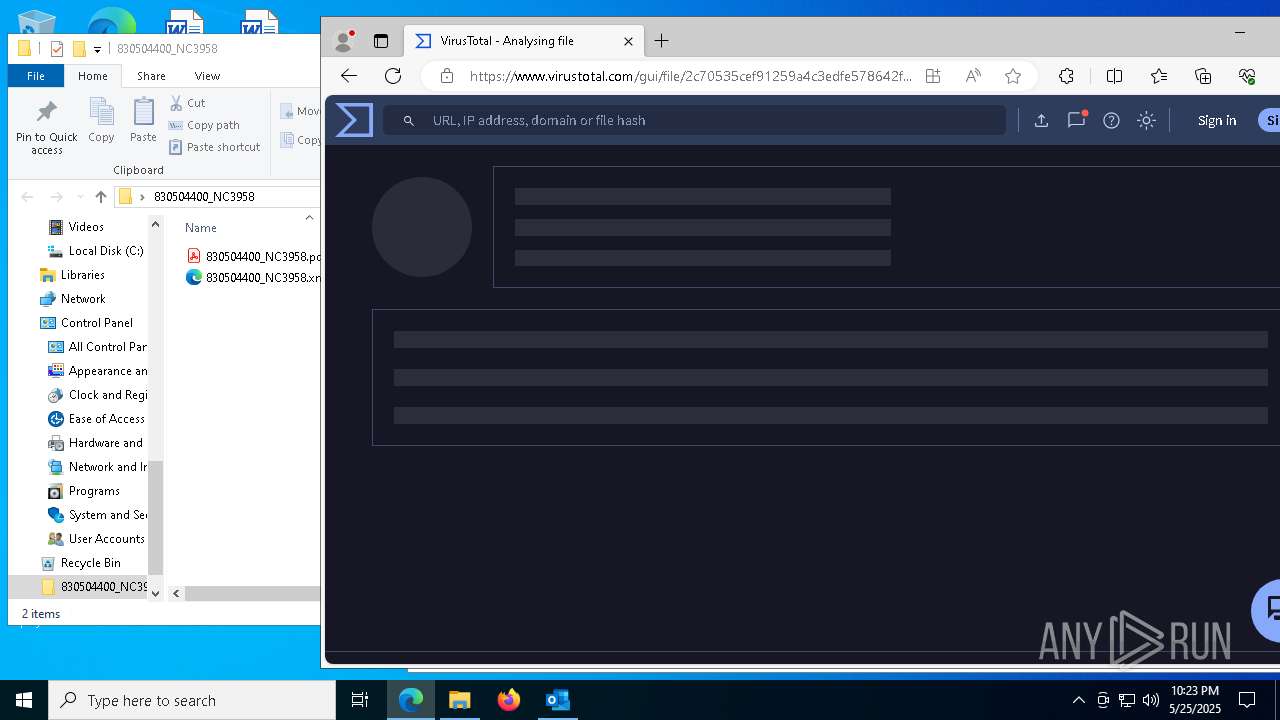The height and width of the screenshot is (720, 1280).
Task: Open VirusTotal notifications flag icon
Action: pos(1076,120)
